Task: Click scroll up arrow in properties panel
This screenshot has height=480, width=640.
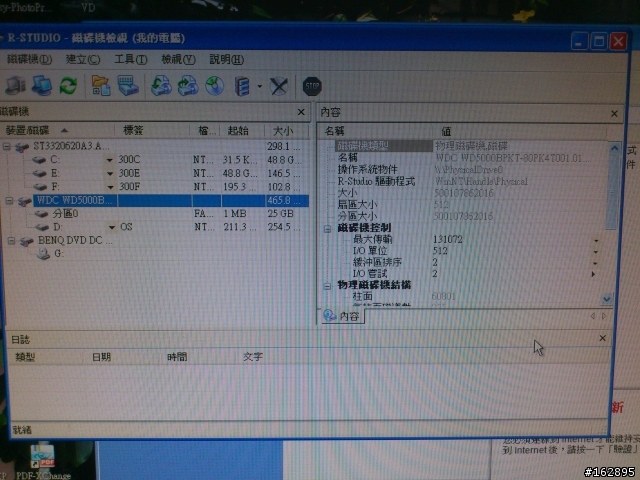Action: click(x=614, y=149)
